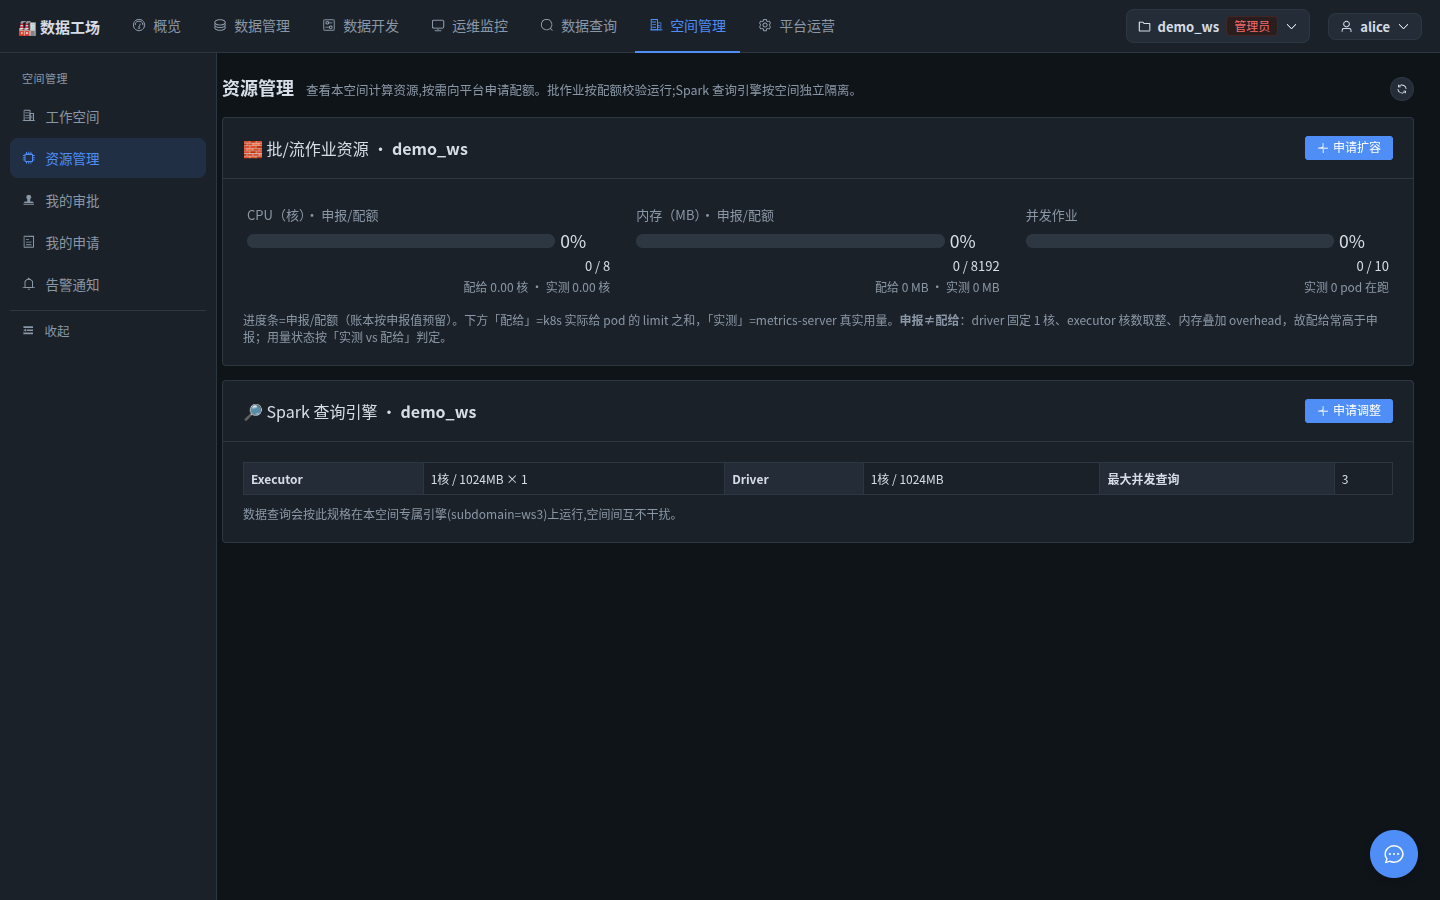
Task: Click the 实测 0 pod 在跑 text
Action: point(1346,287)
